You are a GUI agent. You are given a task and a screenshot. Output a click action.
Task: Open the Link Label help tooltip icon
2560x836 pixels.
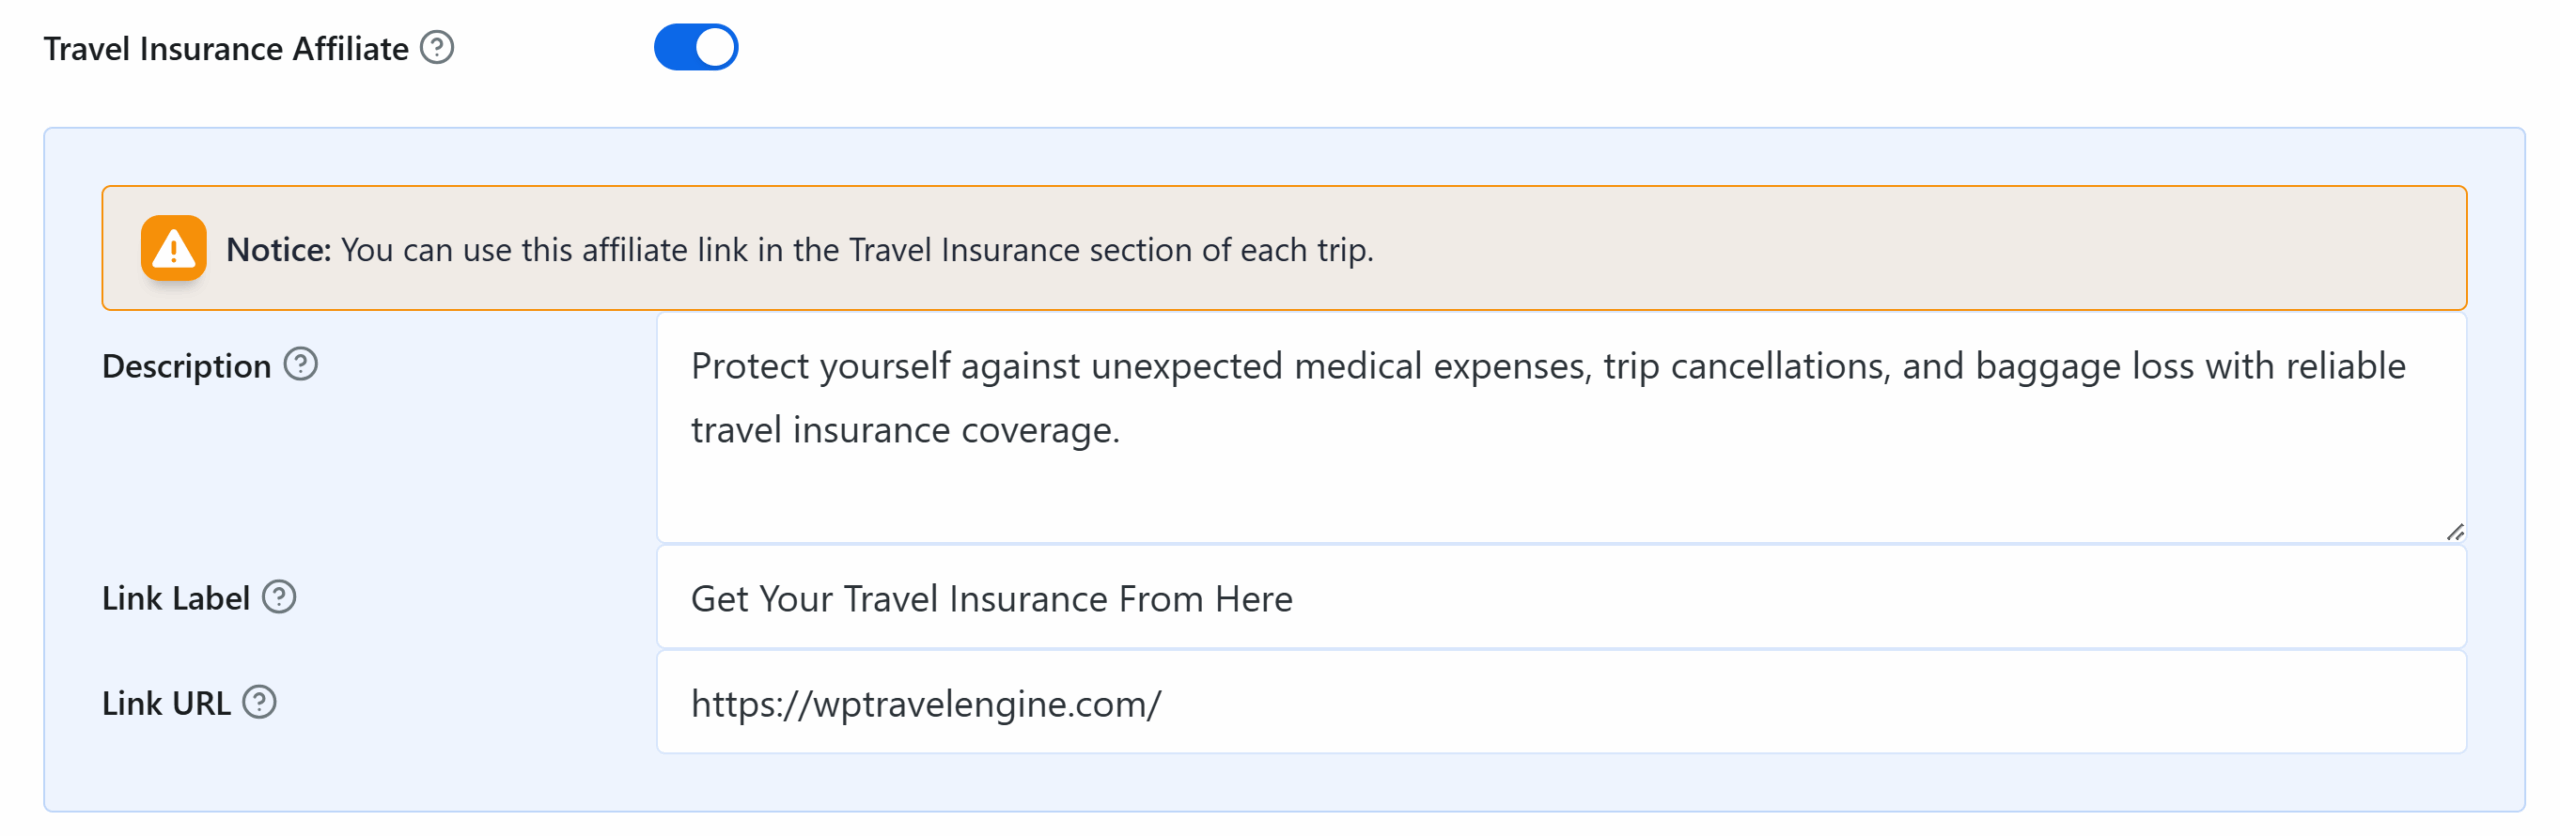[279, 597]
